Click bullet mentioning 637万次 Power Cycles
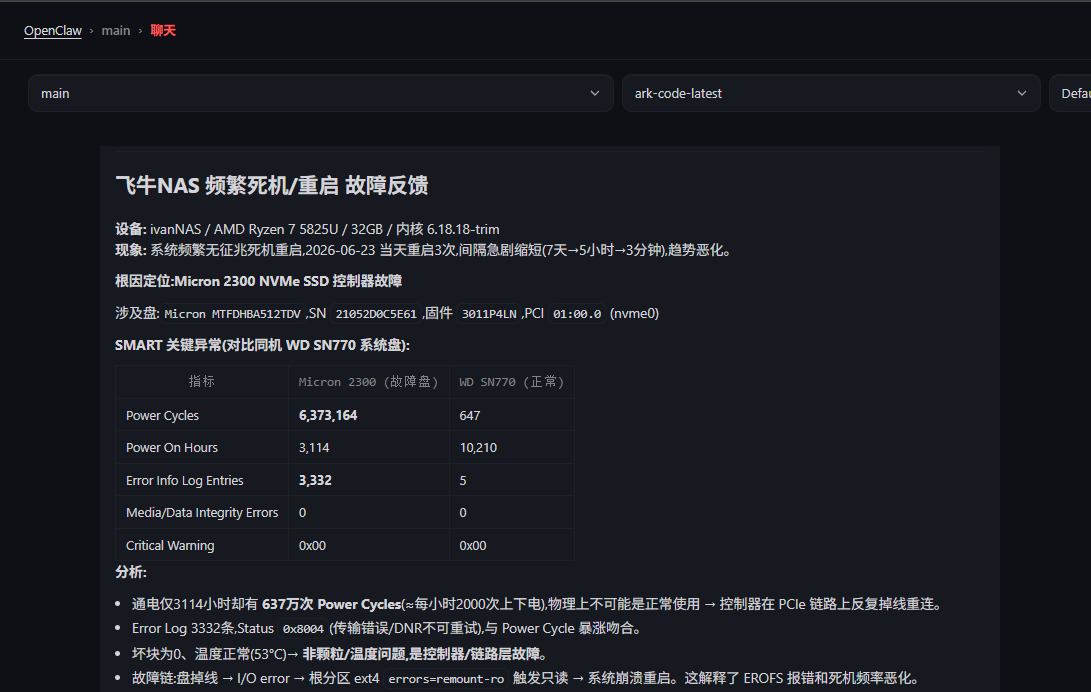The width and height of the screenshot is (1091, 692). 539,604
